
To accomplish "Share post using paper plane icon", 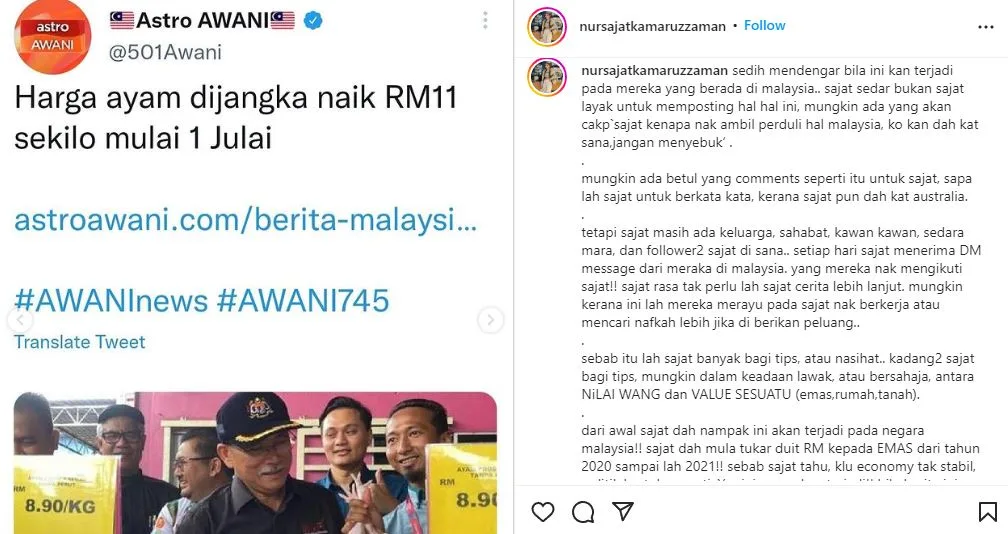I will 622,511.
